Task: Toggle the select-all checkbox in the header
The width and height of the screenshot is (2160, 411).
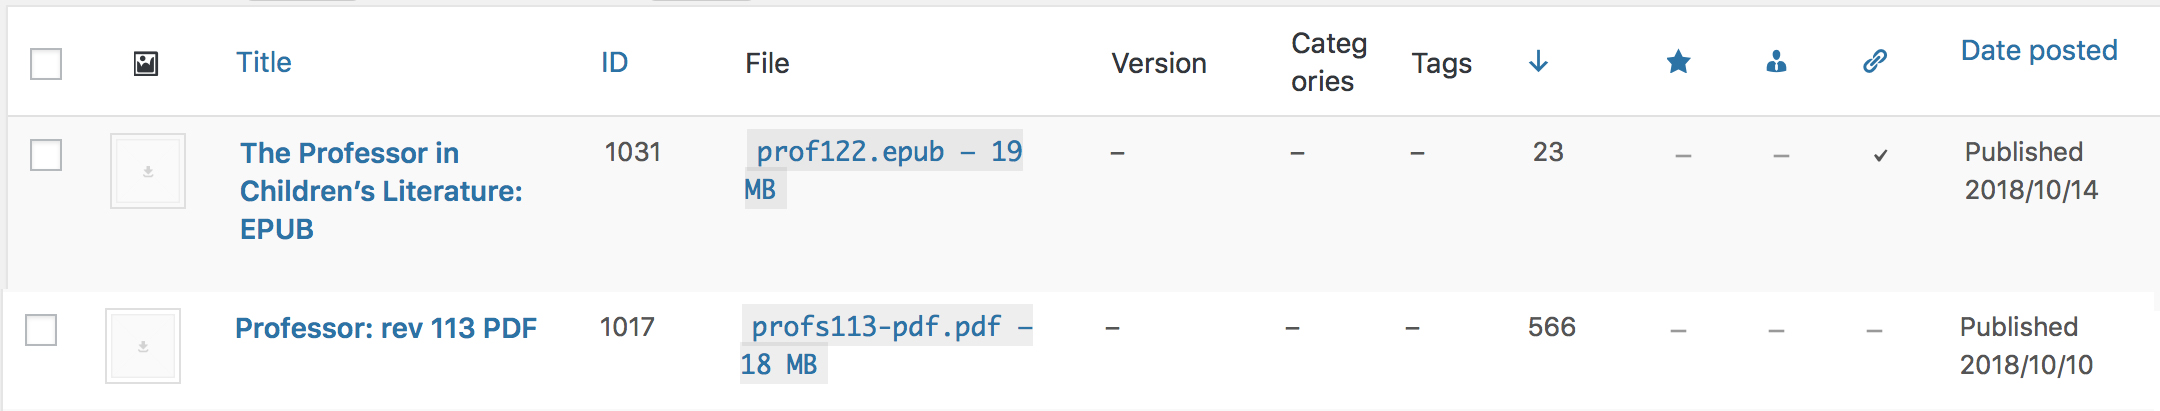Action: 46,64
